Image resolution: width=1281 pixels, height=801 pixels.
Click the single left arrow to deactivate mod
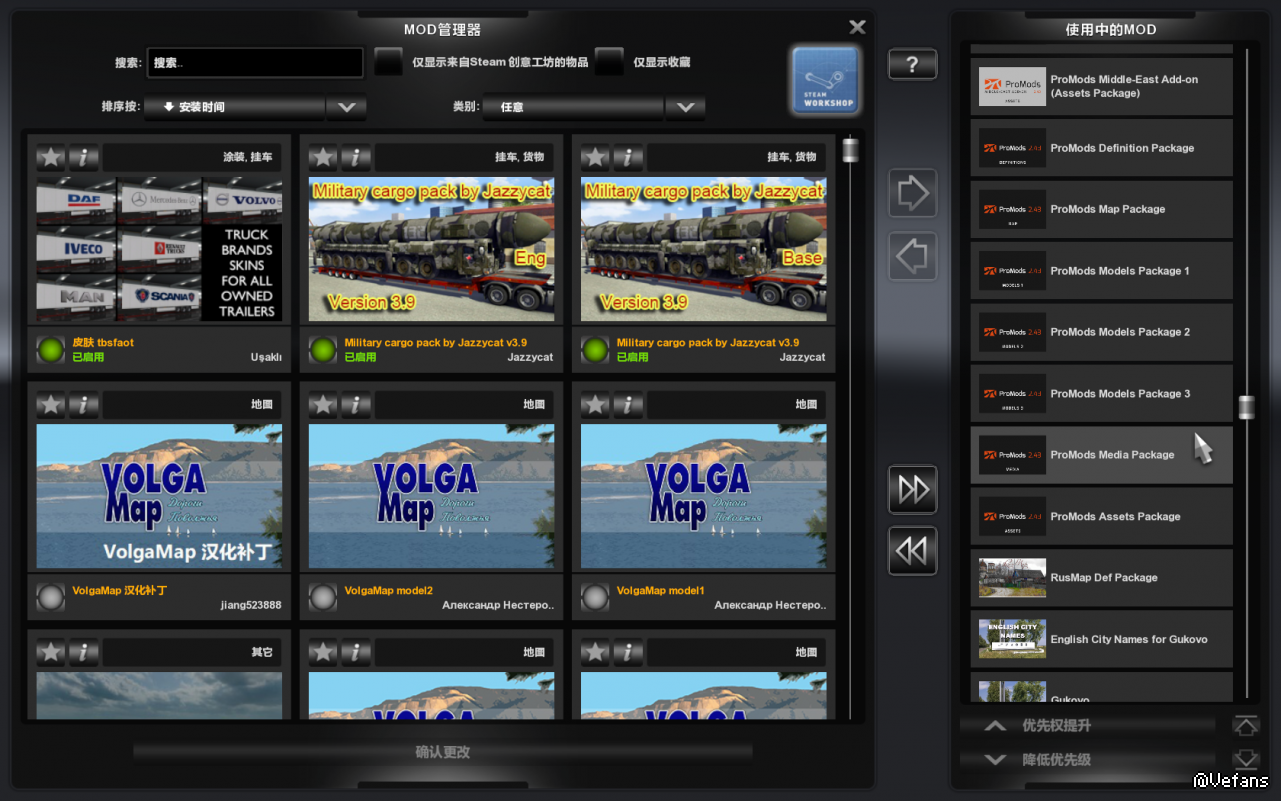[912, 257]
